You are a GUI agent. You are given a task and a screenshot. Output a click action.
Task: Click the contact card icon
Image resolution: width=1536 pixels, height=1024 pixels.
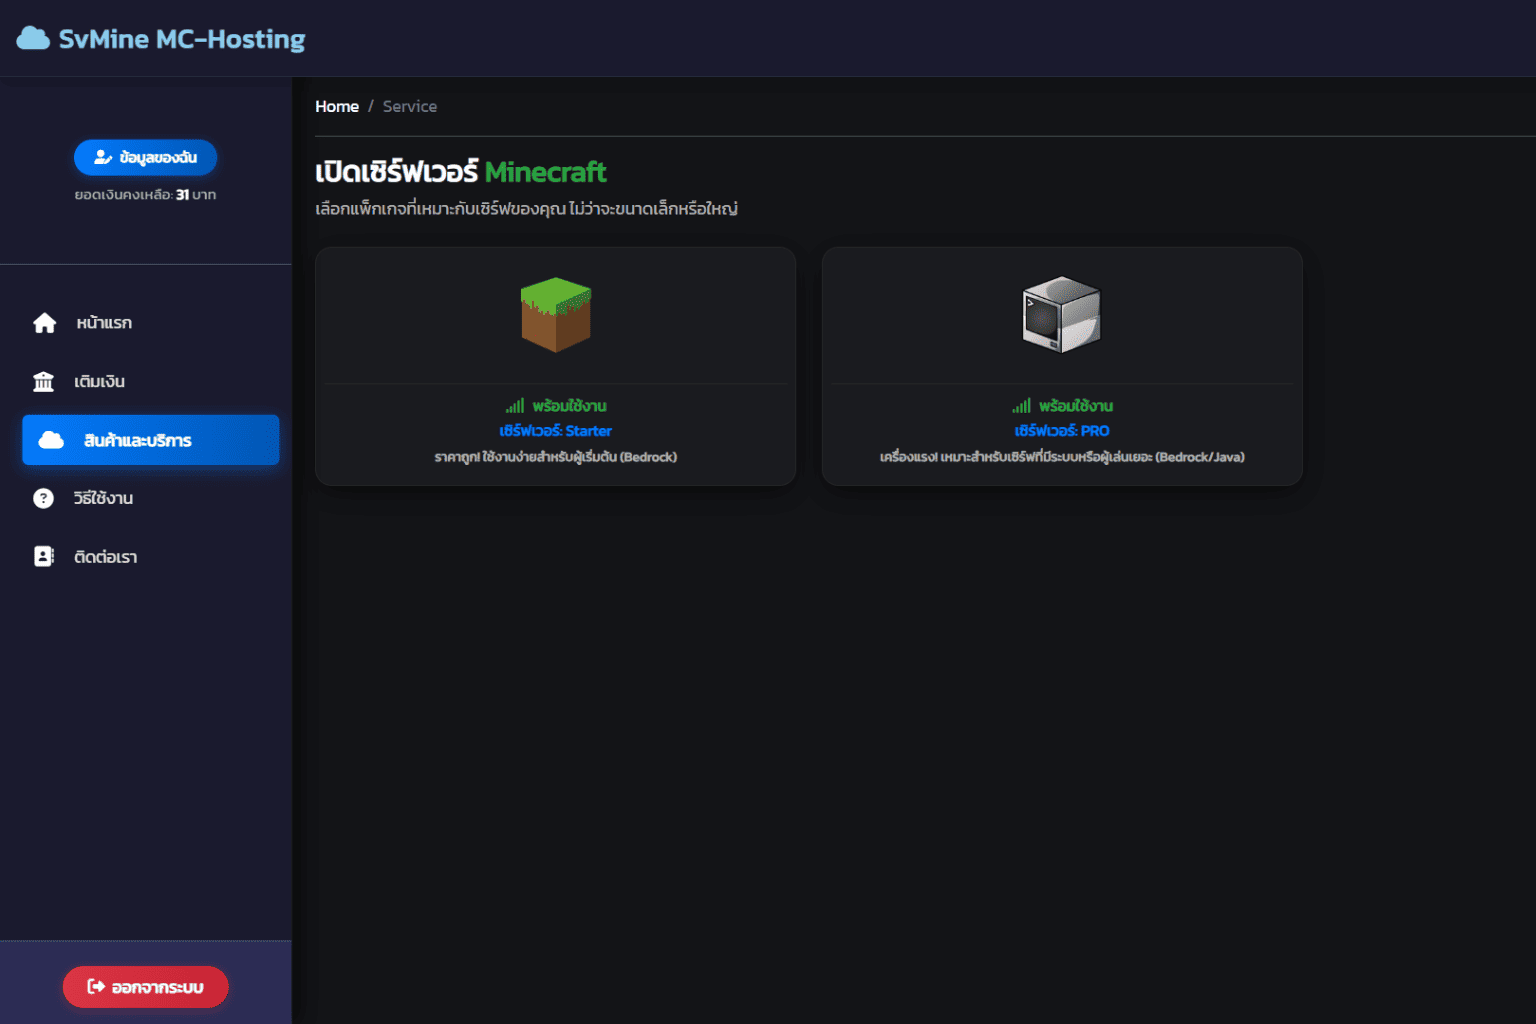(44, 557)
